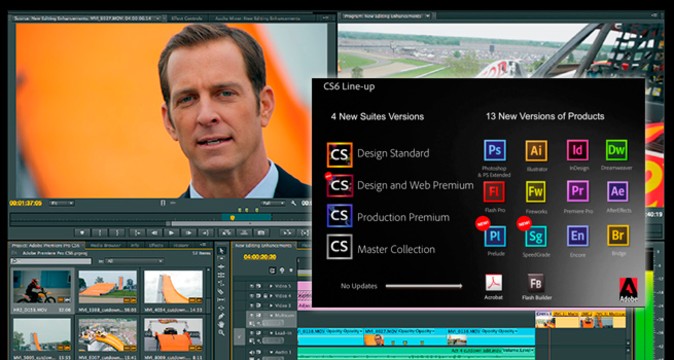Step forward one frame in source monitor
Screen dimensions: 674x360
188,232
